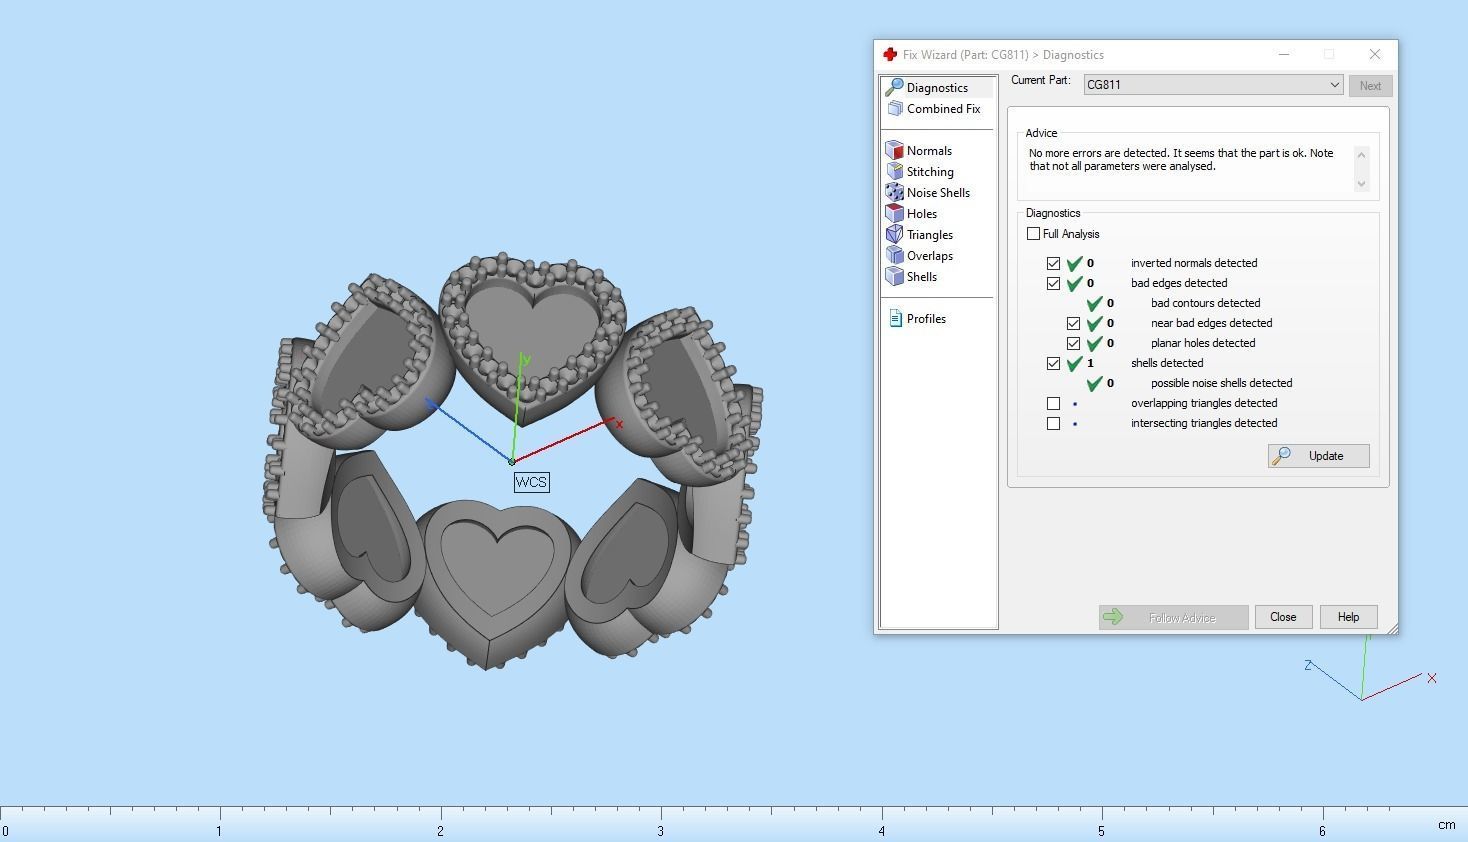The width and height of the screenshot is (1468, 842).
Task: Click the Follow Advice button
Action: [x=1173, y=618]
